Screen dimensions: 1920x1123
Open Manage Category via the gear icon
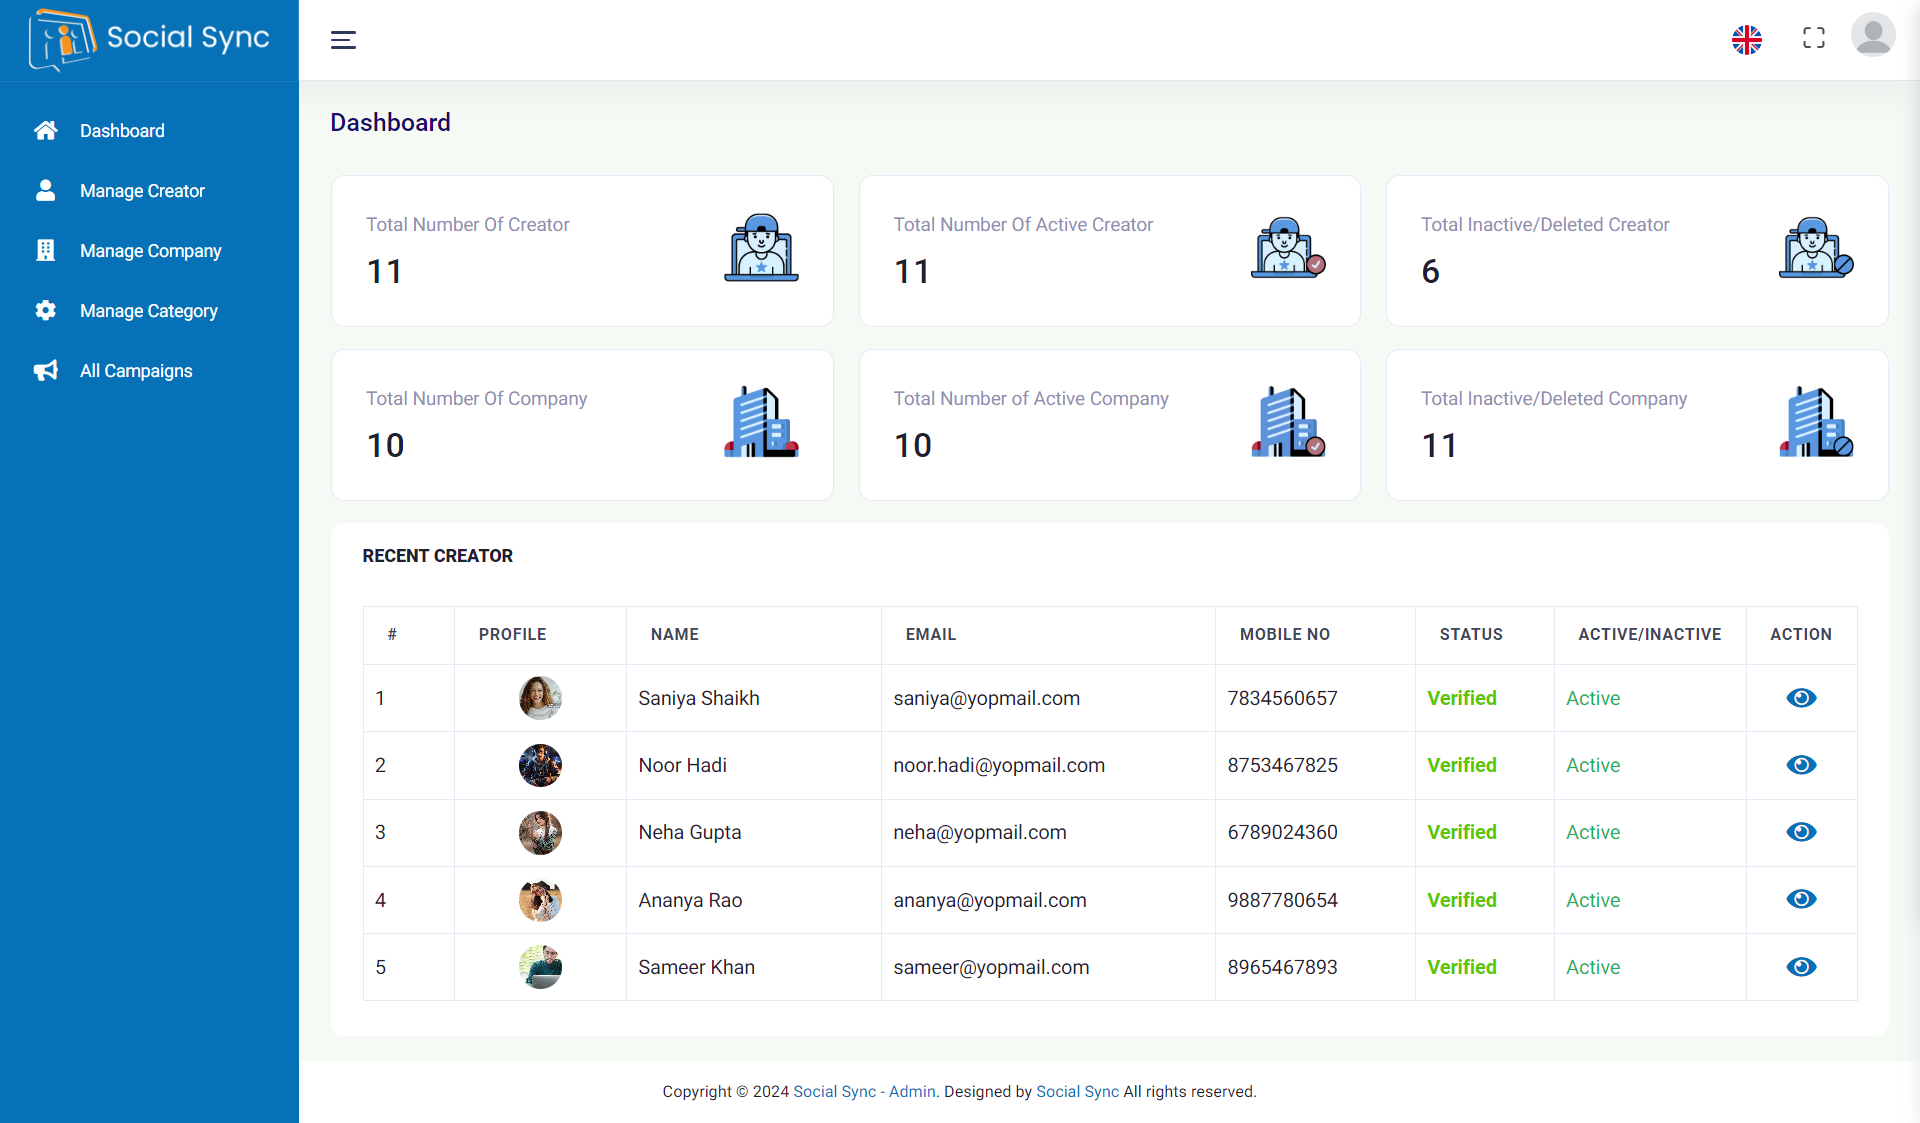[46, 310]
